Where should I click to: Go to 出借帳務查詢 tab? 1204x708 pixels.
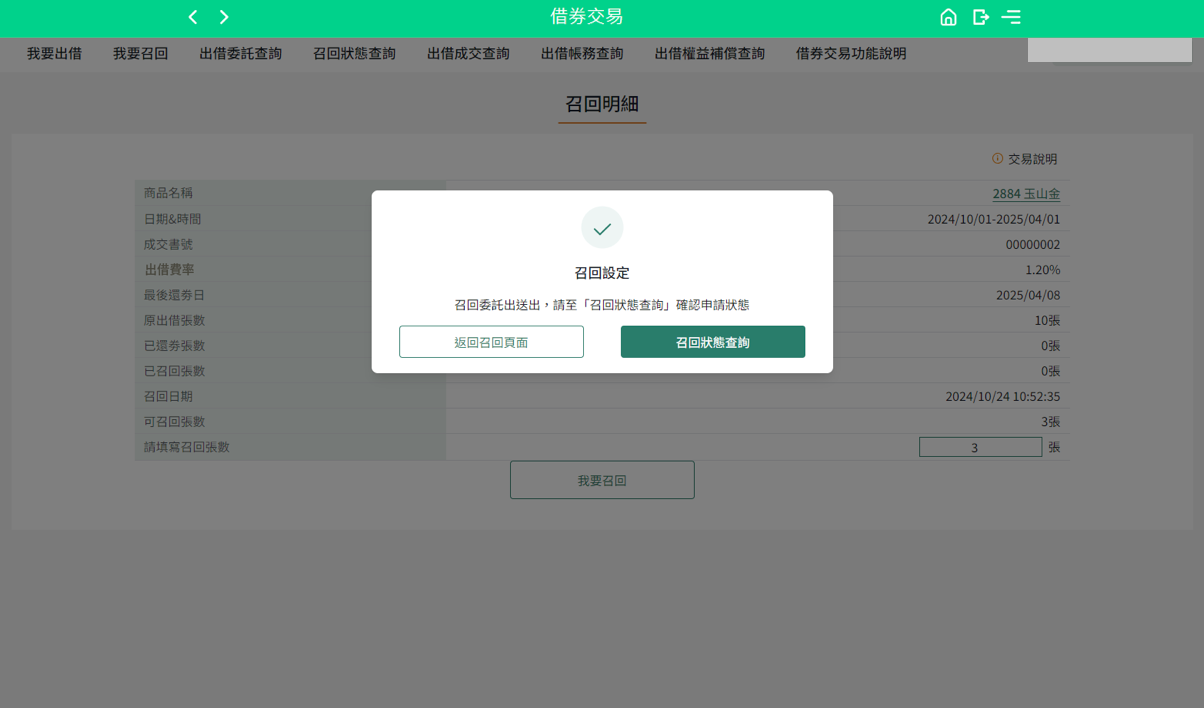click(582, 54)
